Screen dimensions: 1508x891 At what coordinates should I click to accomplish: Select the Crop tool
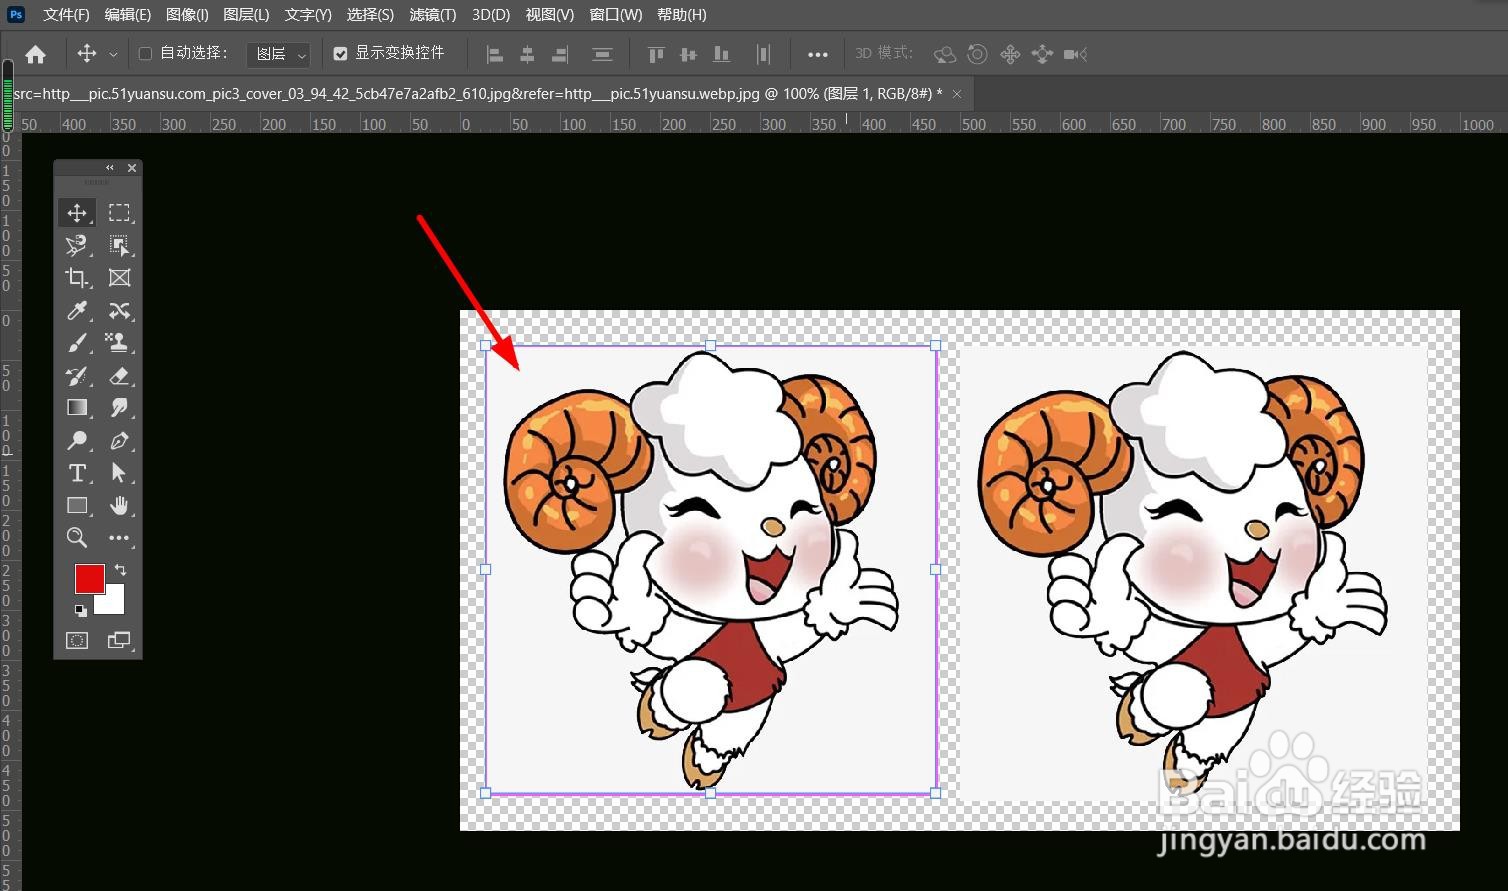click(x=77, y=278)
